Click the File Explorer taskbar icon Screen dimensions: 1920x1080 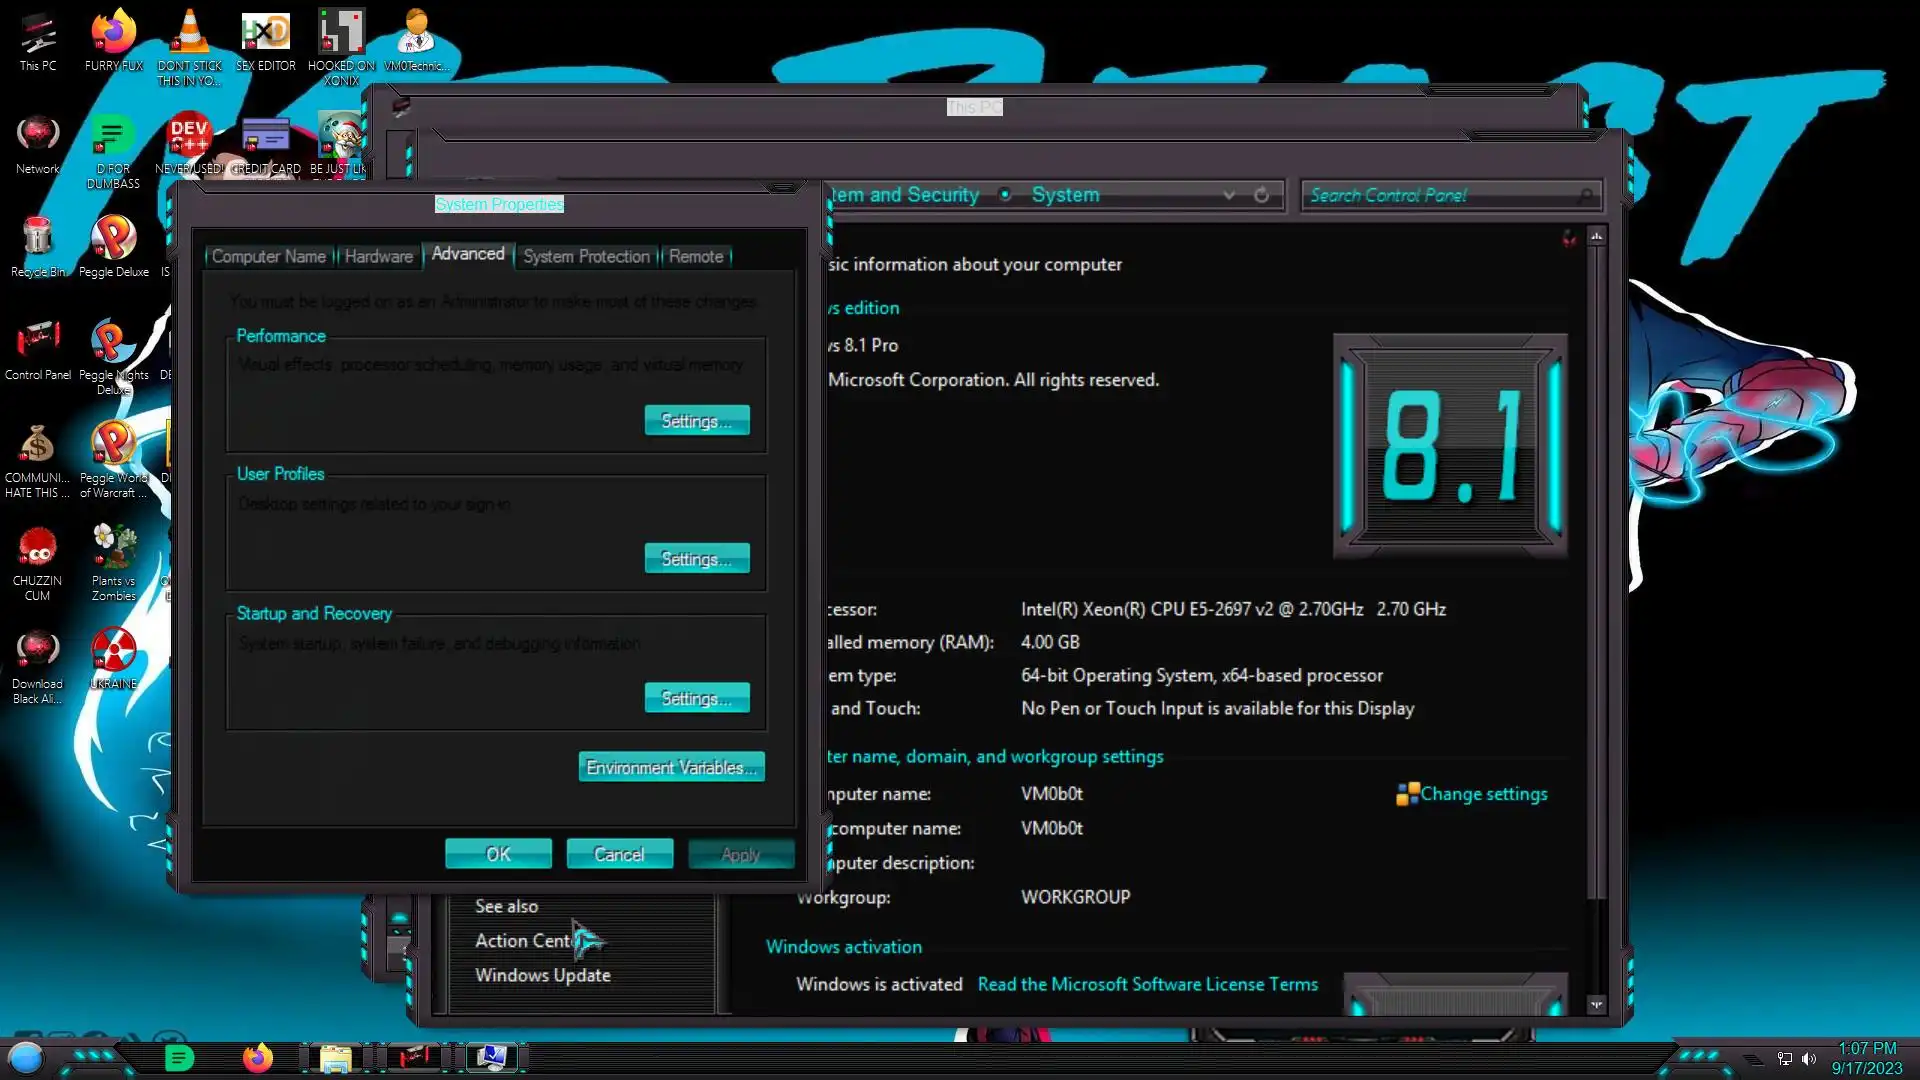336,1058
